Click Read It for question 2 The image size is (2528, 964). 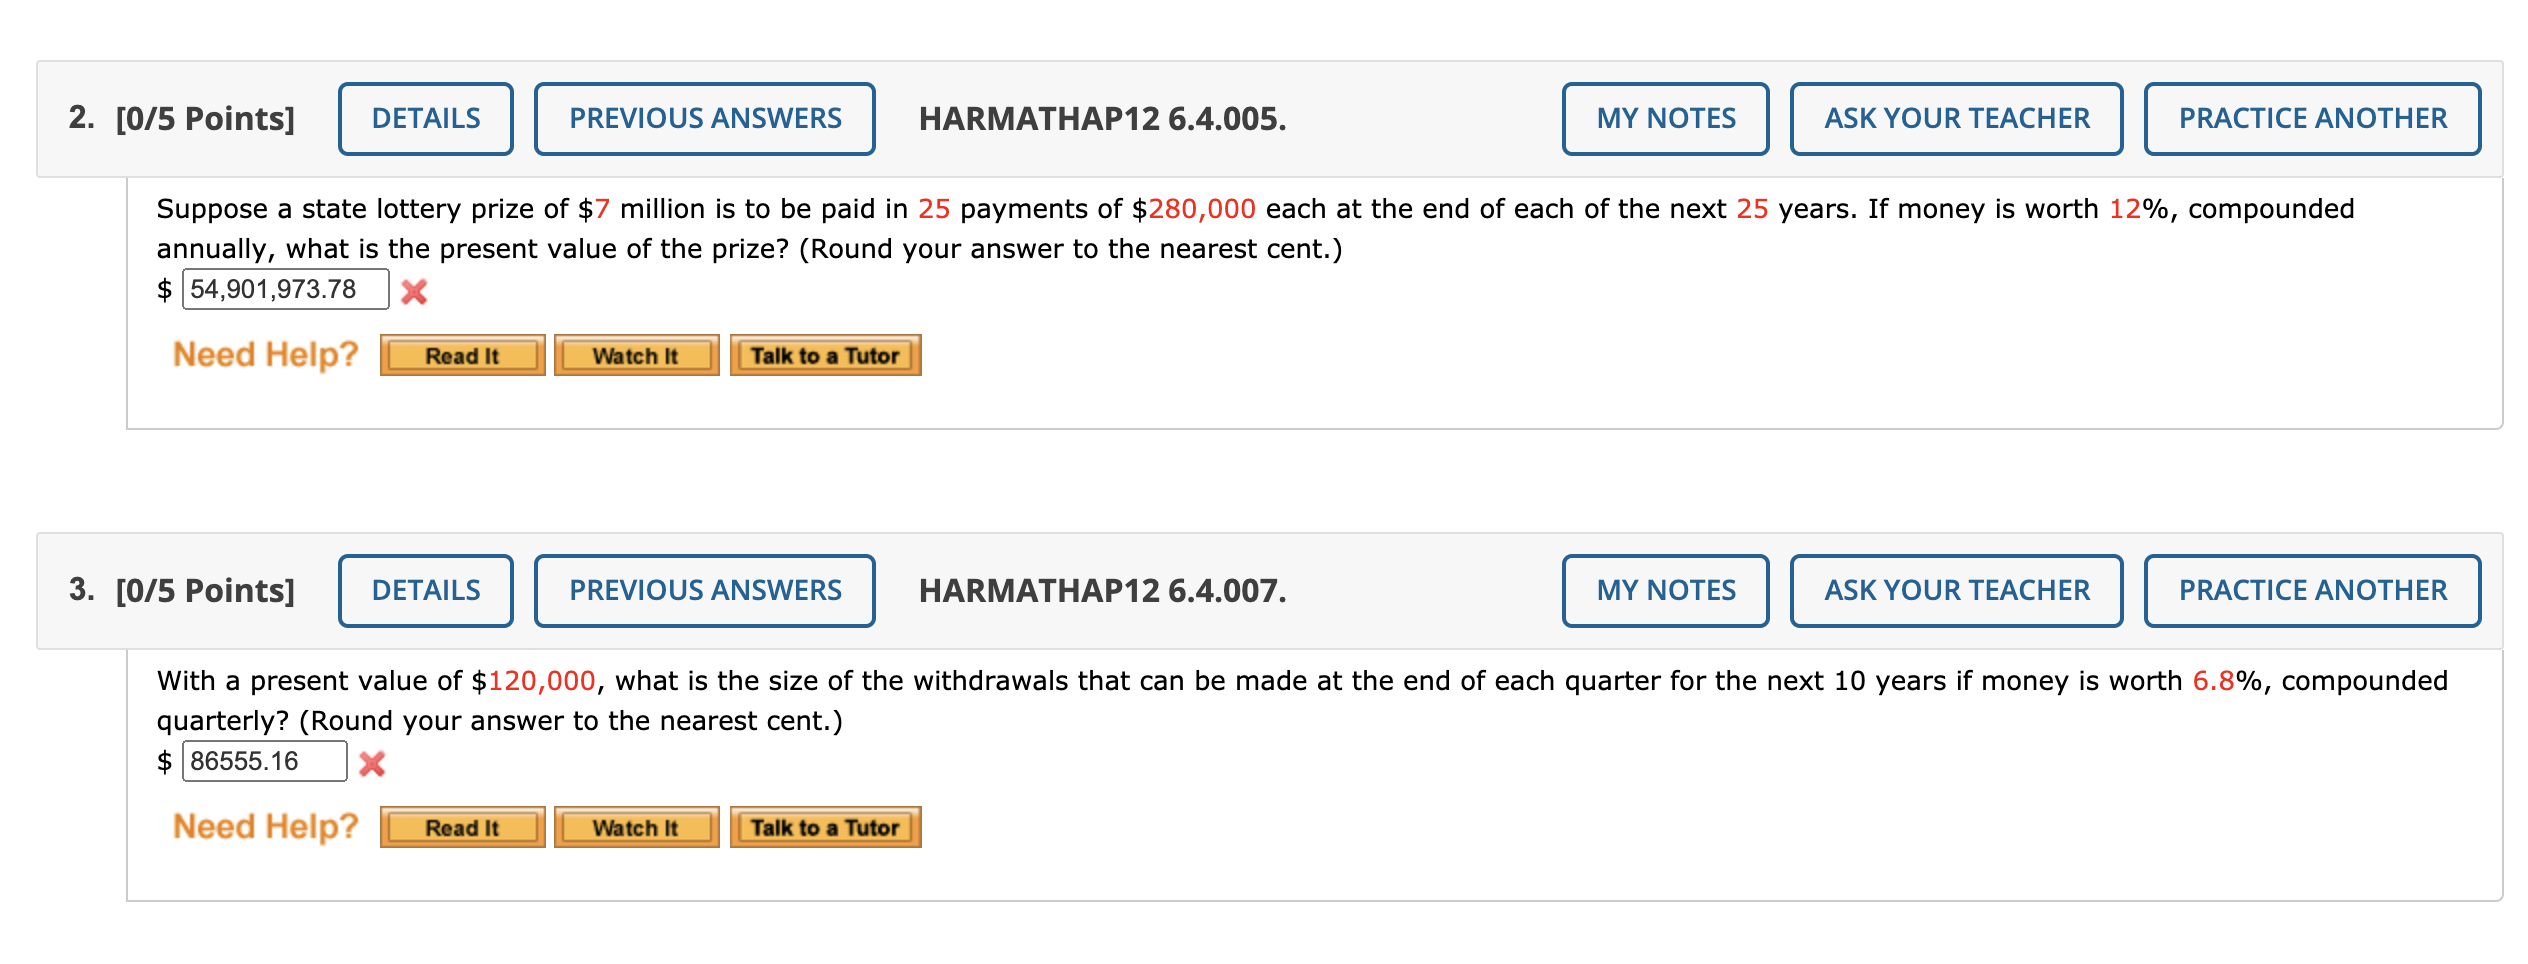coord(462,354)
